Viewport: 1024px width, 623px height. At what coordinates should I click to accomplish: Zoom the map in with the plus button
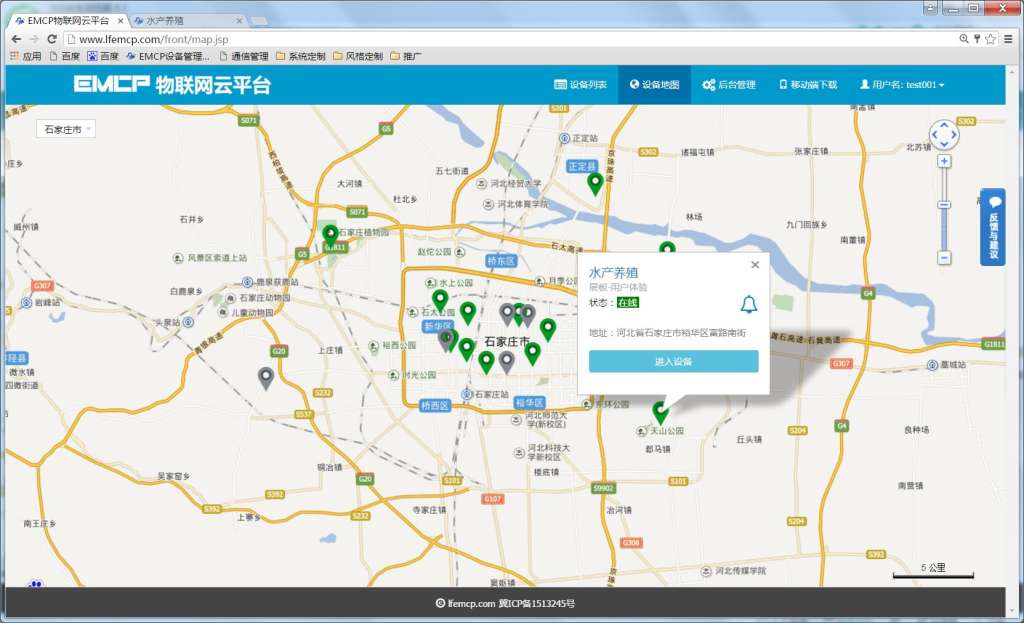point(944,161)
